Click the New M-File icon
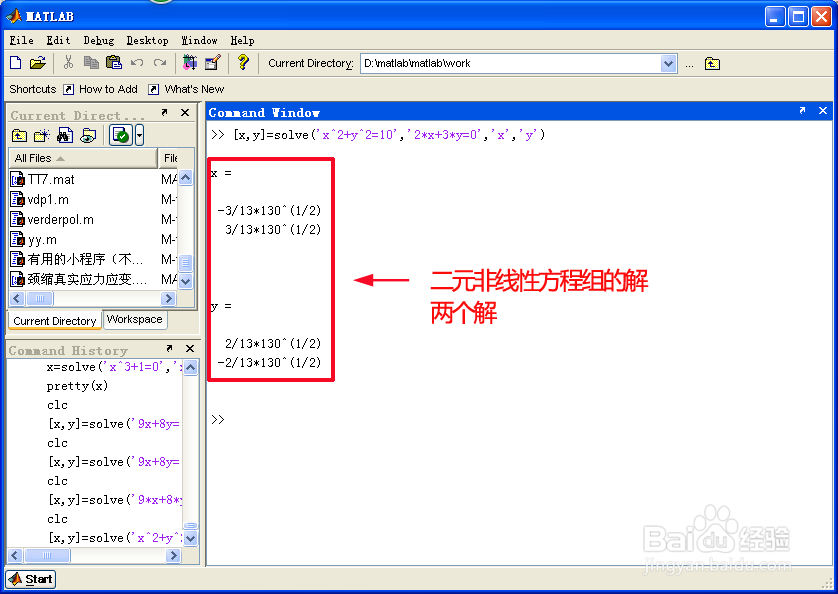Image resolution: width=838 pixels, height=594 pixels. [16, 63]
